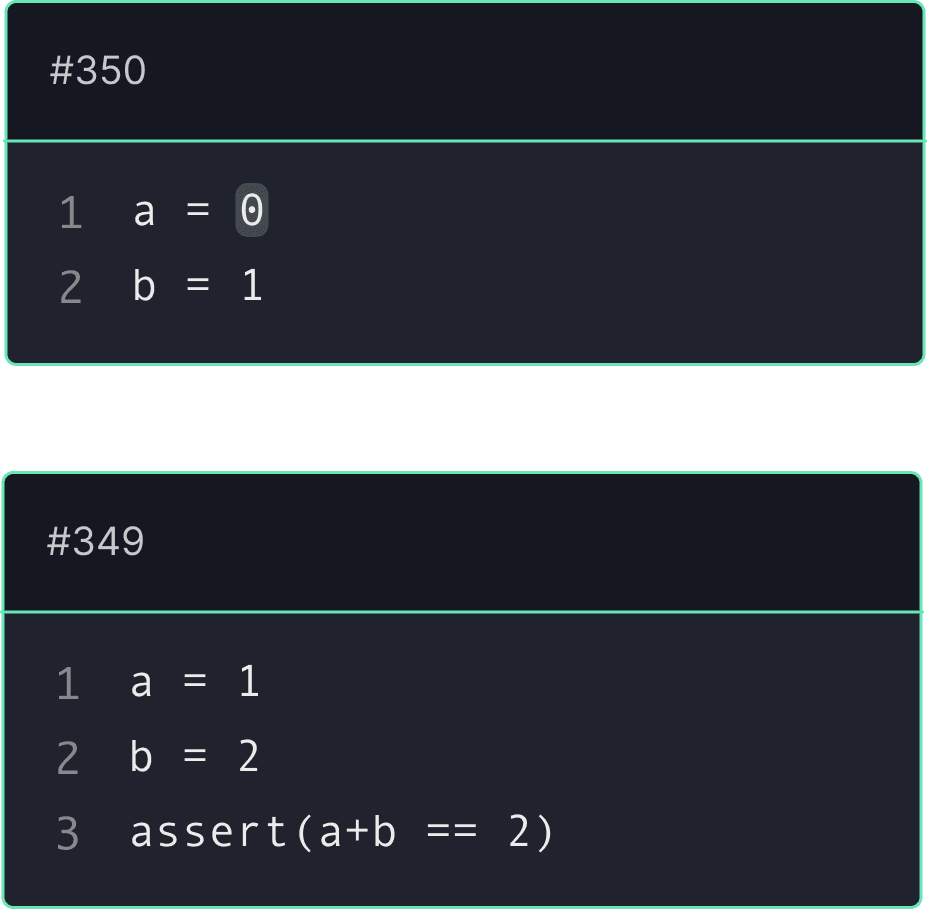The image size is (927, 909).
Task: Click the value 1 after b in #350
Action: pyautogui.click(x=252, y=285)
